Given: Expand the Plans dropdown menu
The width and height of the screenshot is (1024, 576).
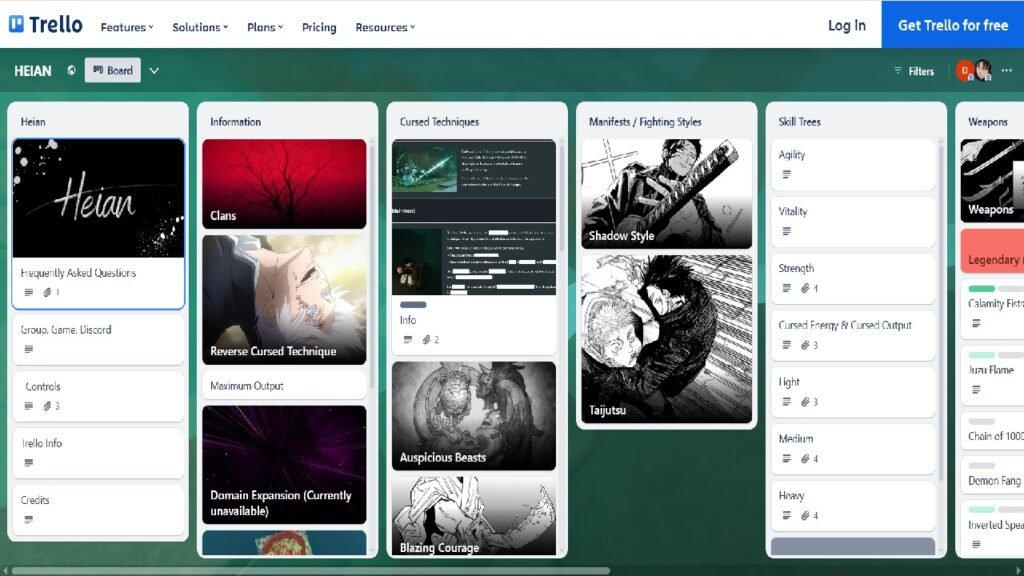Looking at the screenshot, I should (264, 27).
